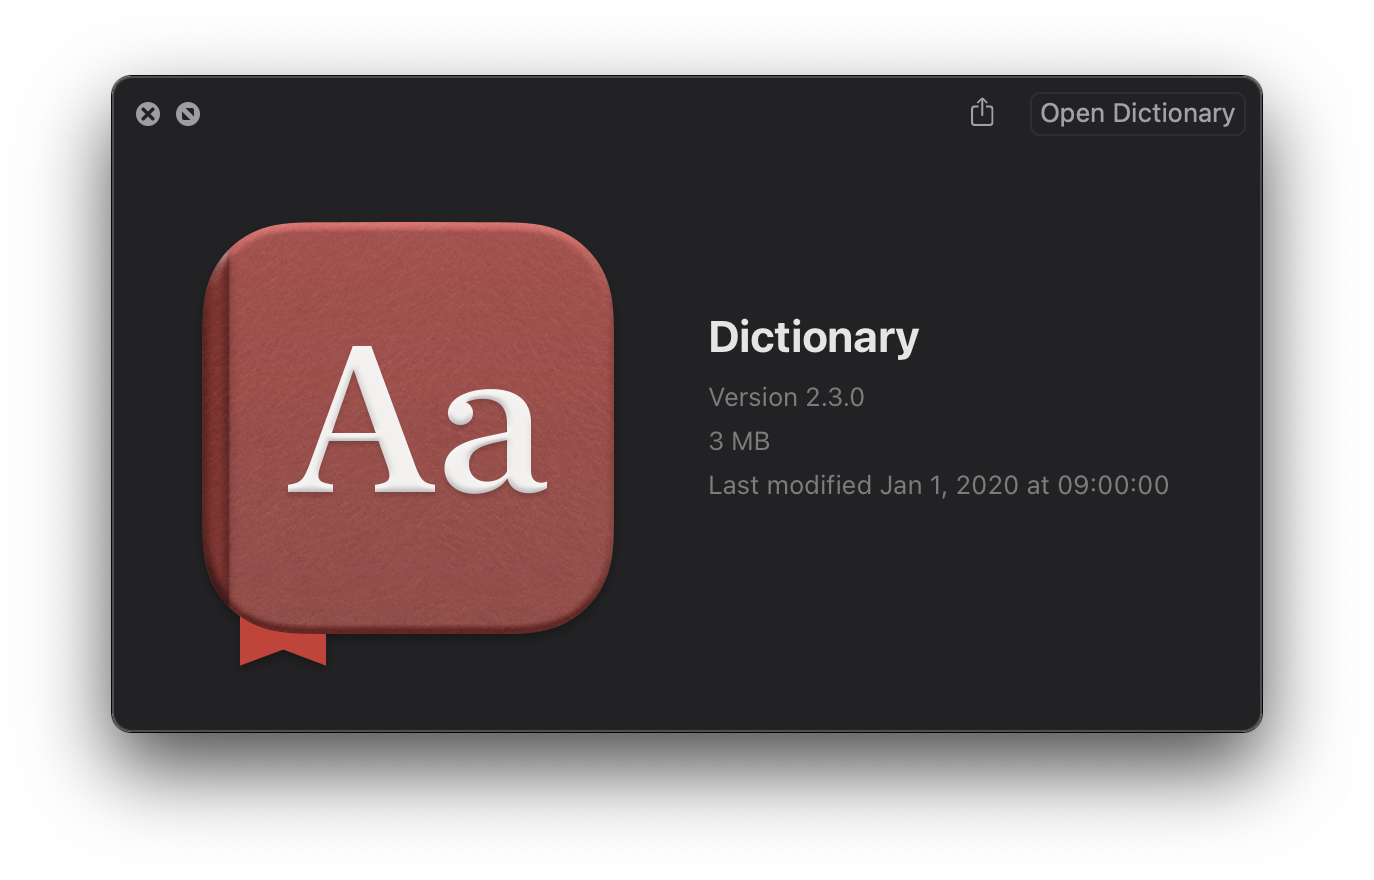Click the circular slashed icon beside the close button
1374x880 pixels.
tap(188, 114)
